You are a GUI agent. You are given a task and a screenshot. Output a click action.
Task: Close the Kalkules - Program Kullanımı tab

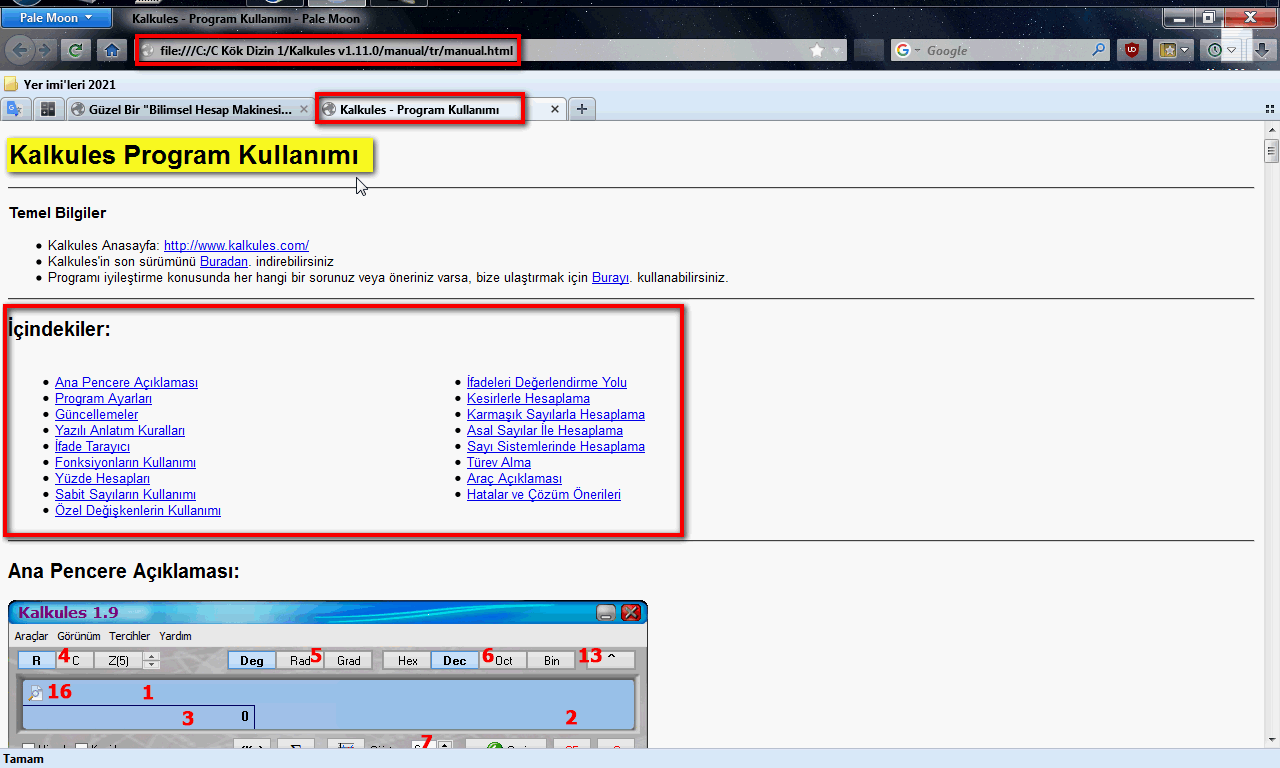coord(555,109)
